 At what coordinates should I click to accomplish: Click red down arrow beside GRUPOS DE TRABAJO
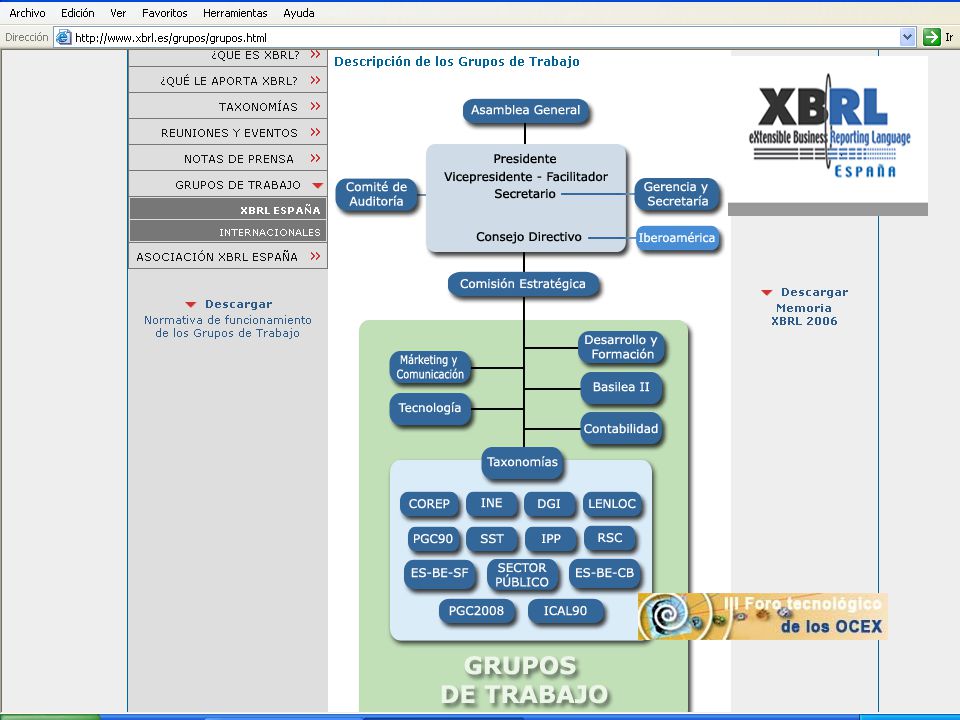pos(317,185)
